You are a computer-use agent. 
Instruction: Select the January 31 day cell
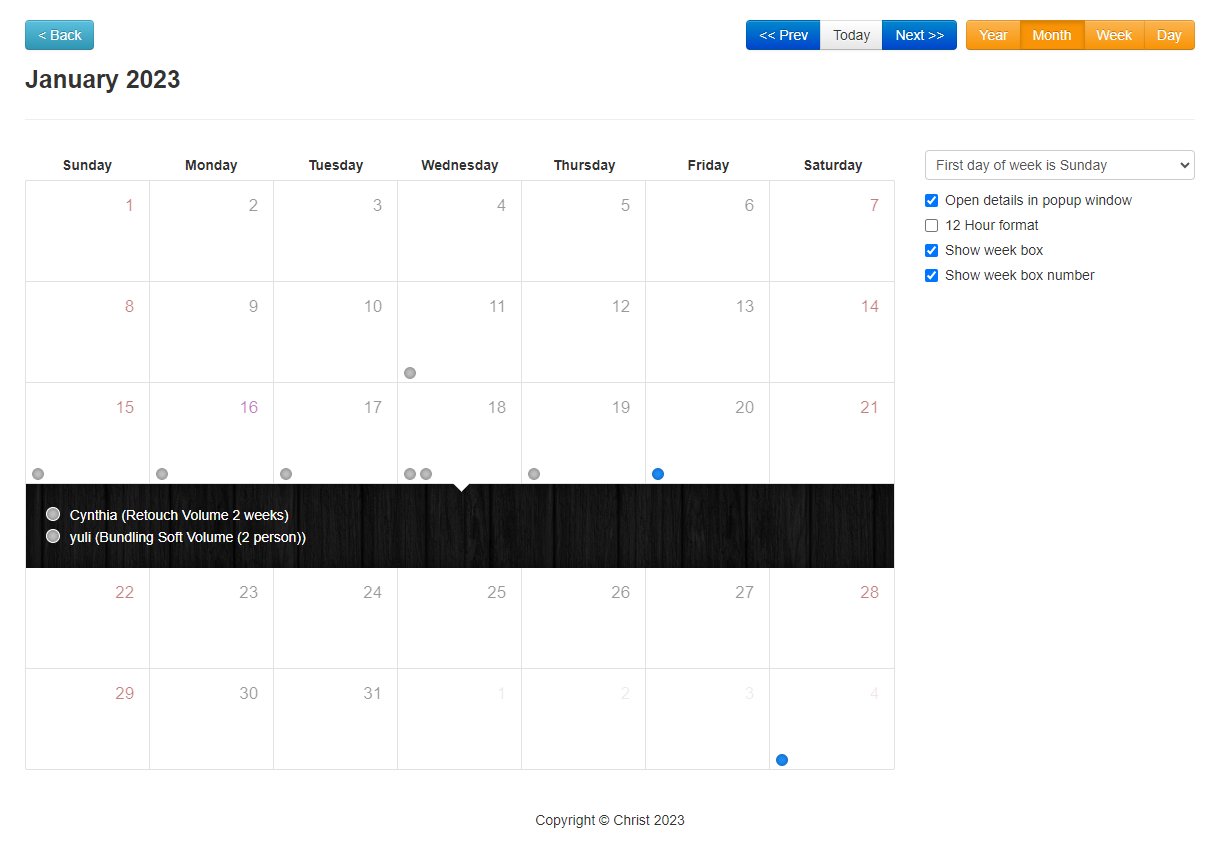pyautogui.click(x=336, y=719)
